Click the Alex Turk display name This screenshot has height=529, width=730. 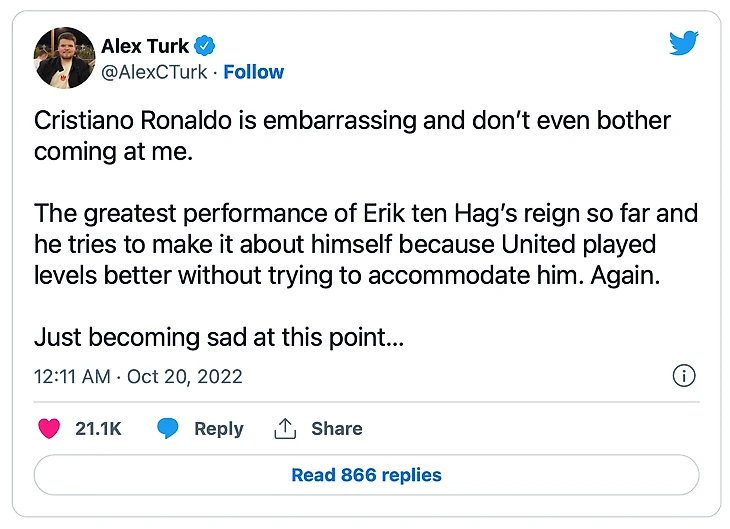145,47
